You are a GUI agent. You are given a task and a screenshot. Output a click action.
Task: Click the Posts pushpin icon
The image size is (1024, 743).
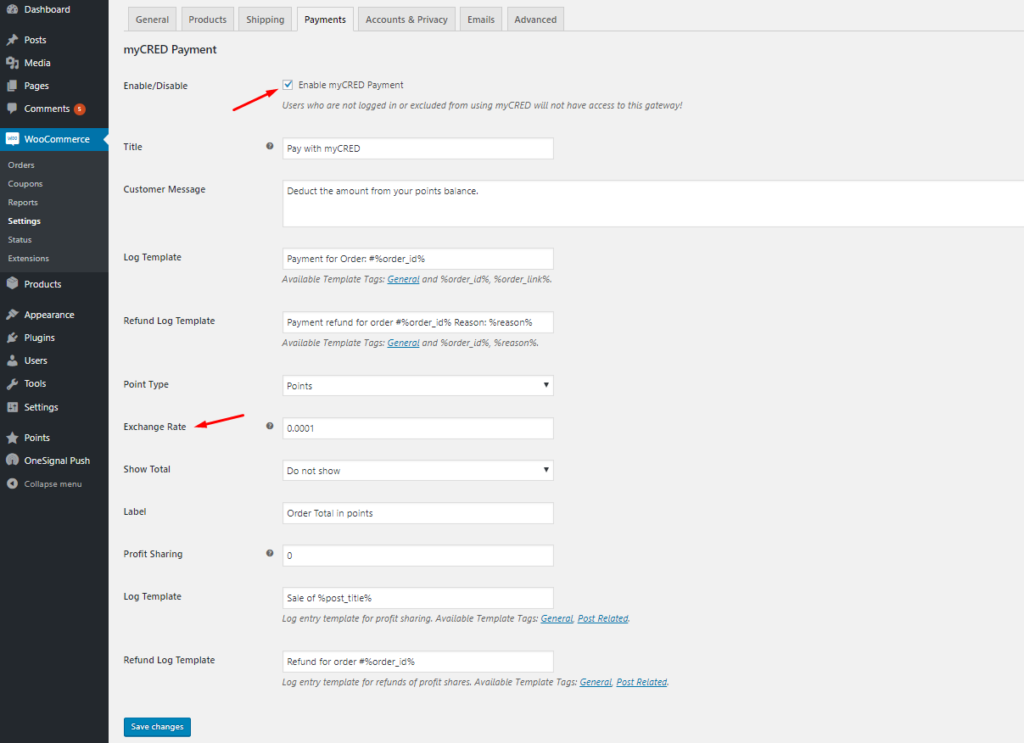[x=12, y=40]
